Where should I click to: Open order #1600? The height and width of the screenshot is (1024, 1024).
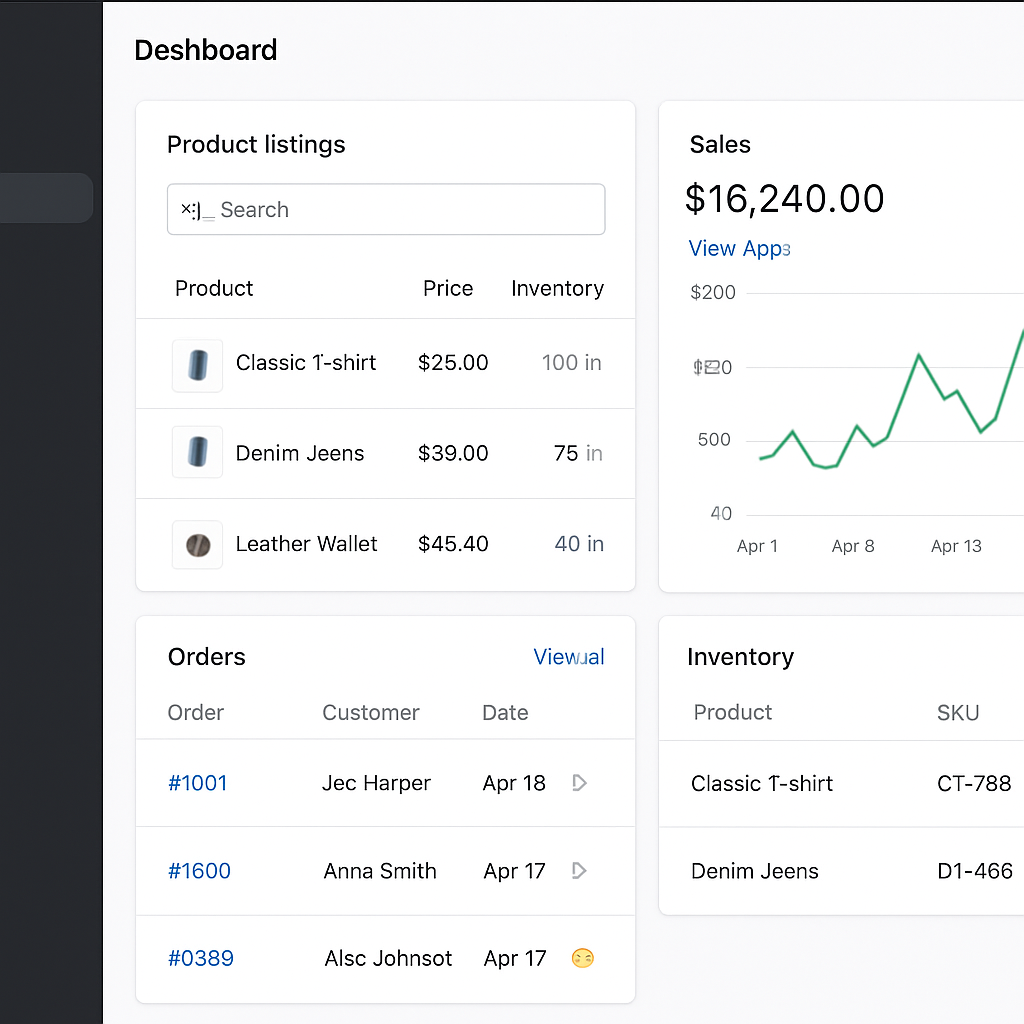coord(199,871)
